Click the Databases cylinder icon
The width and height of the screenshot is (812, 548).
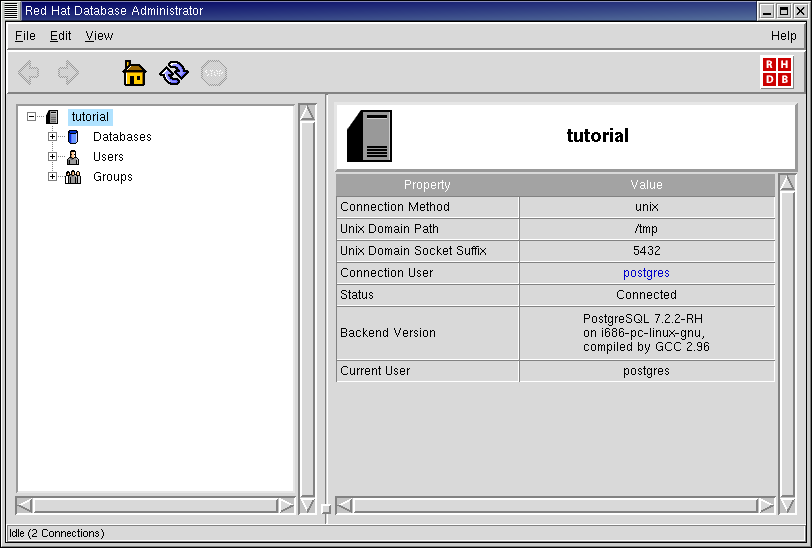point(73,137)
